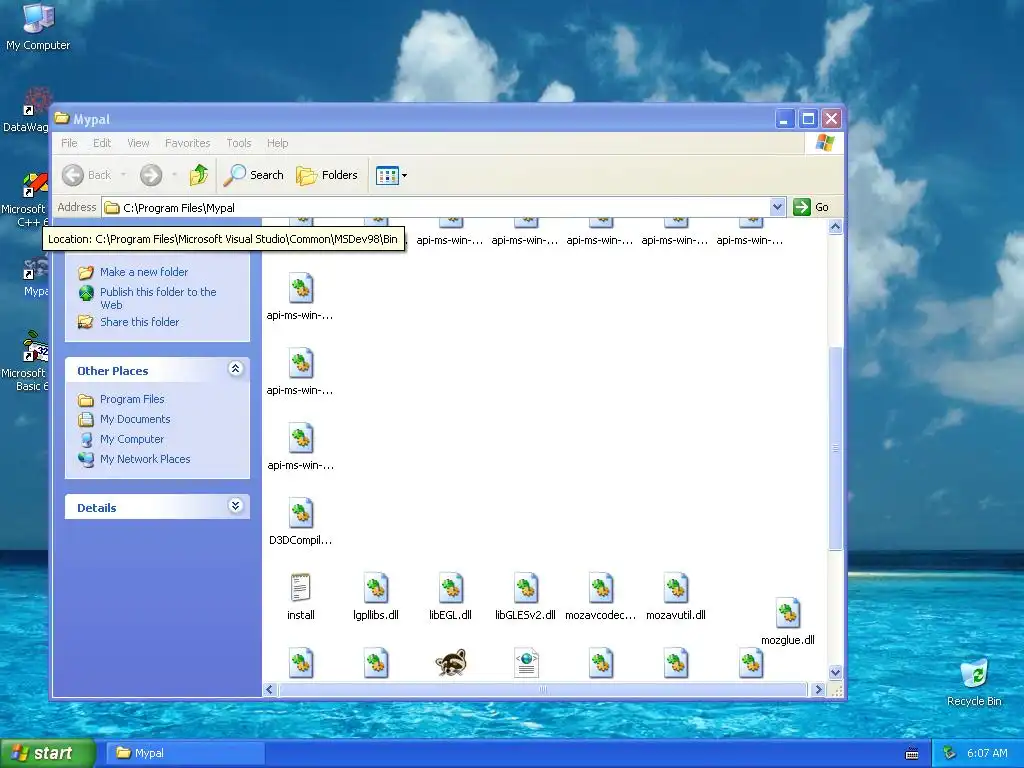Click the horizontal scrollbar right arrow
1024x768 pixels.
point(818,690)
